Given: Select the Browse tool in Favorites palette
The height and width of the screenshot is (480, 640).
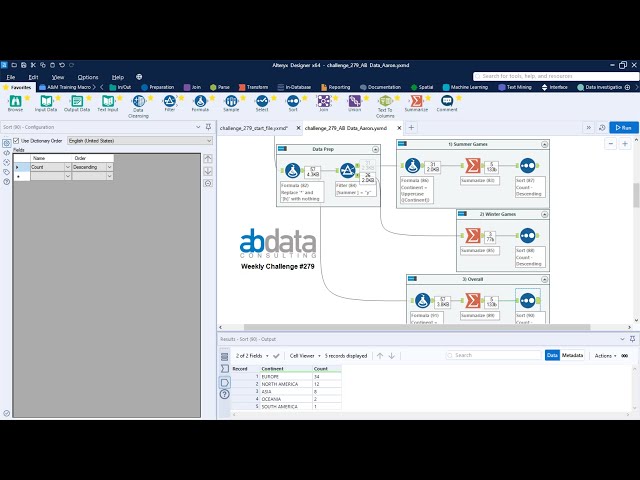Looking at the screenshot, I should [15, 101].
